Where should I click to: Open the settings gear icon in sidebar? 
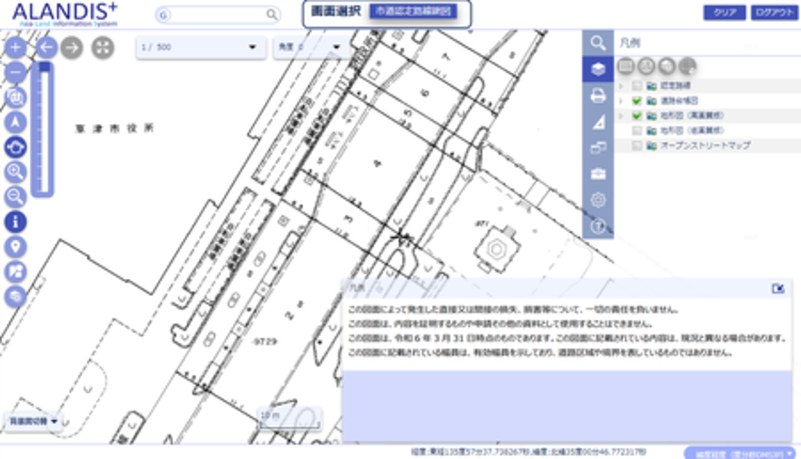598,200
